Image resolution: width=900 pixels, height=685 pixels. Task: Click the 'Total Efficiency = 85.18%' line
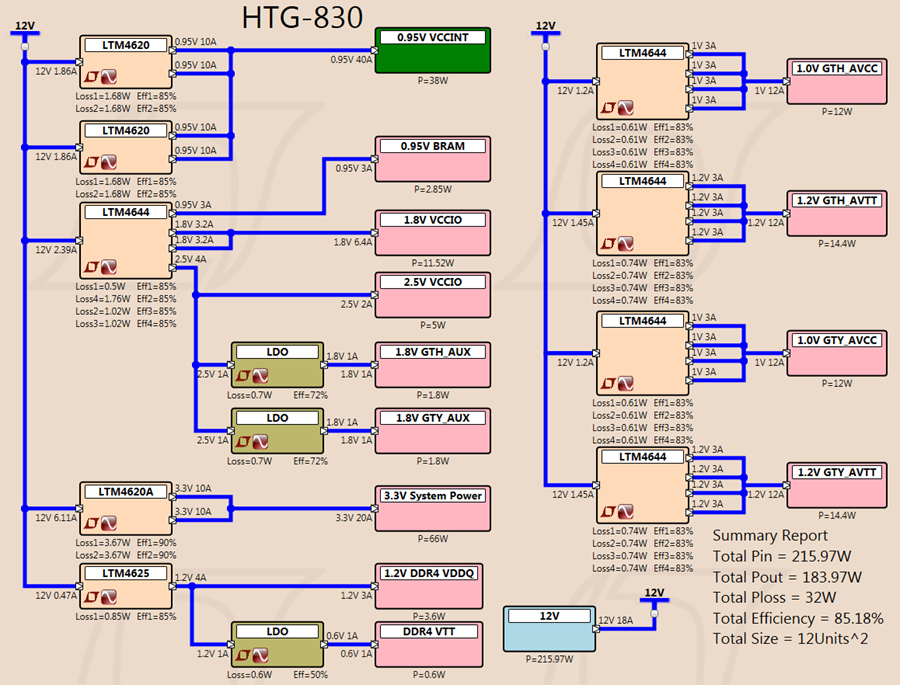[798, 618]
